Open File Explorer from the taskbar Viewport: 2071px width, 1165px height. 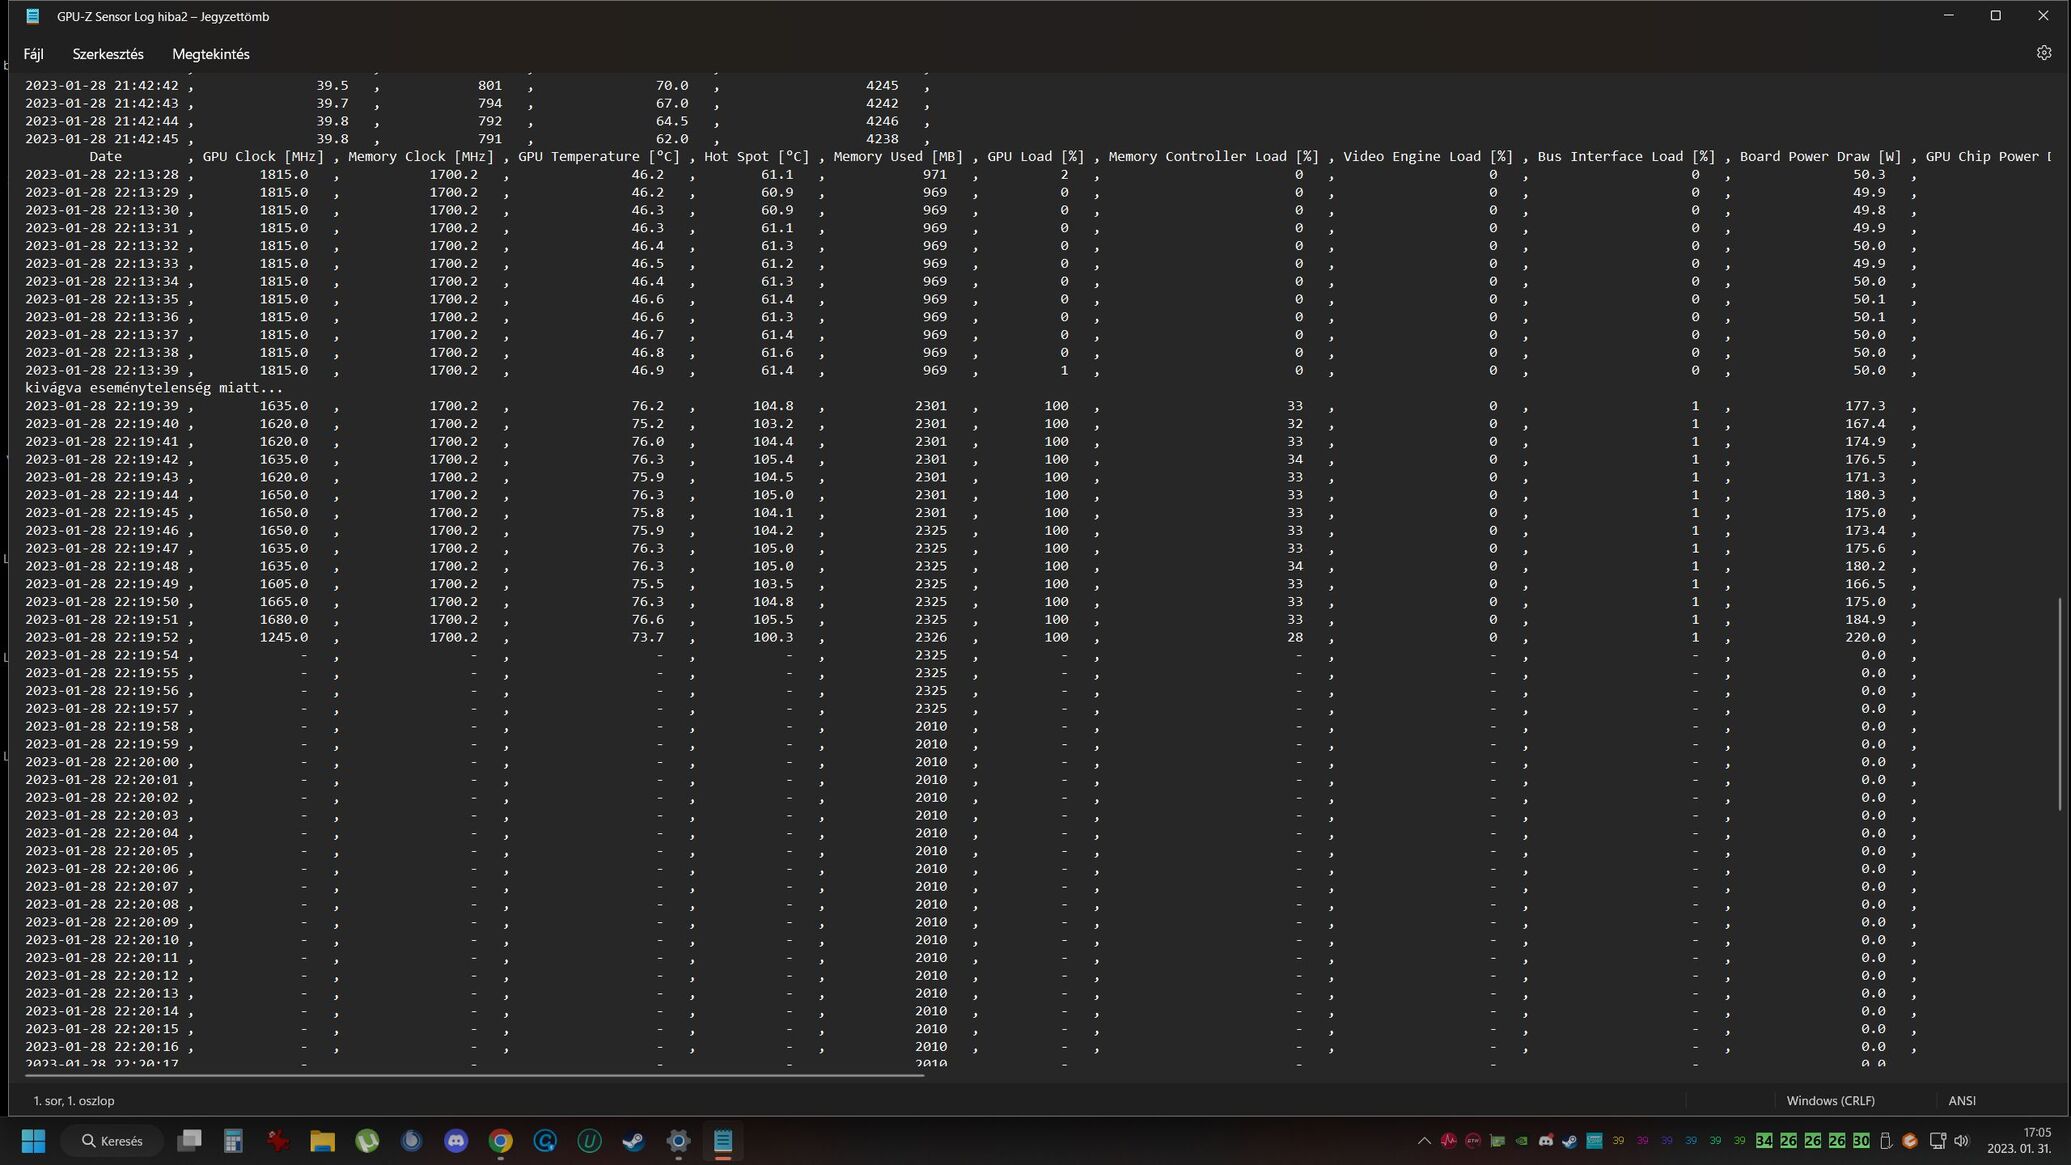(x=322, y=1140)
